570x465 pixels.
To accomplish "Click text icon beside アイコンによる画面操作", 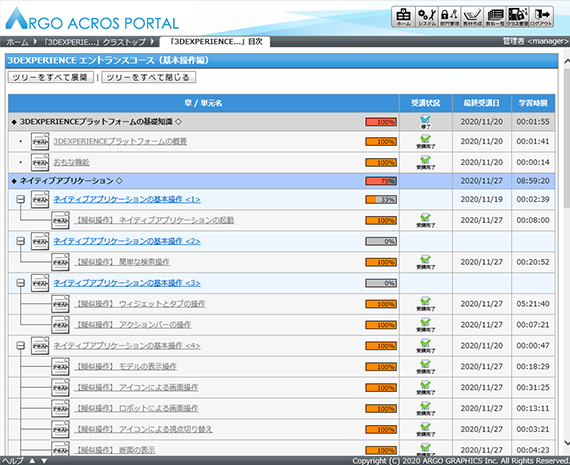I will click(60, 388).
